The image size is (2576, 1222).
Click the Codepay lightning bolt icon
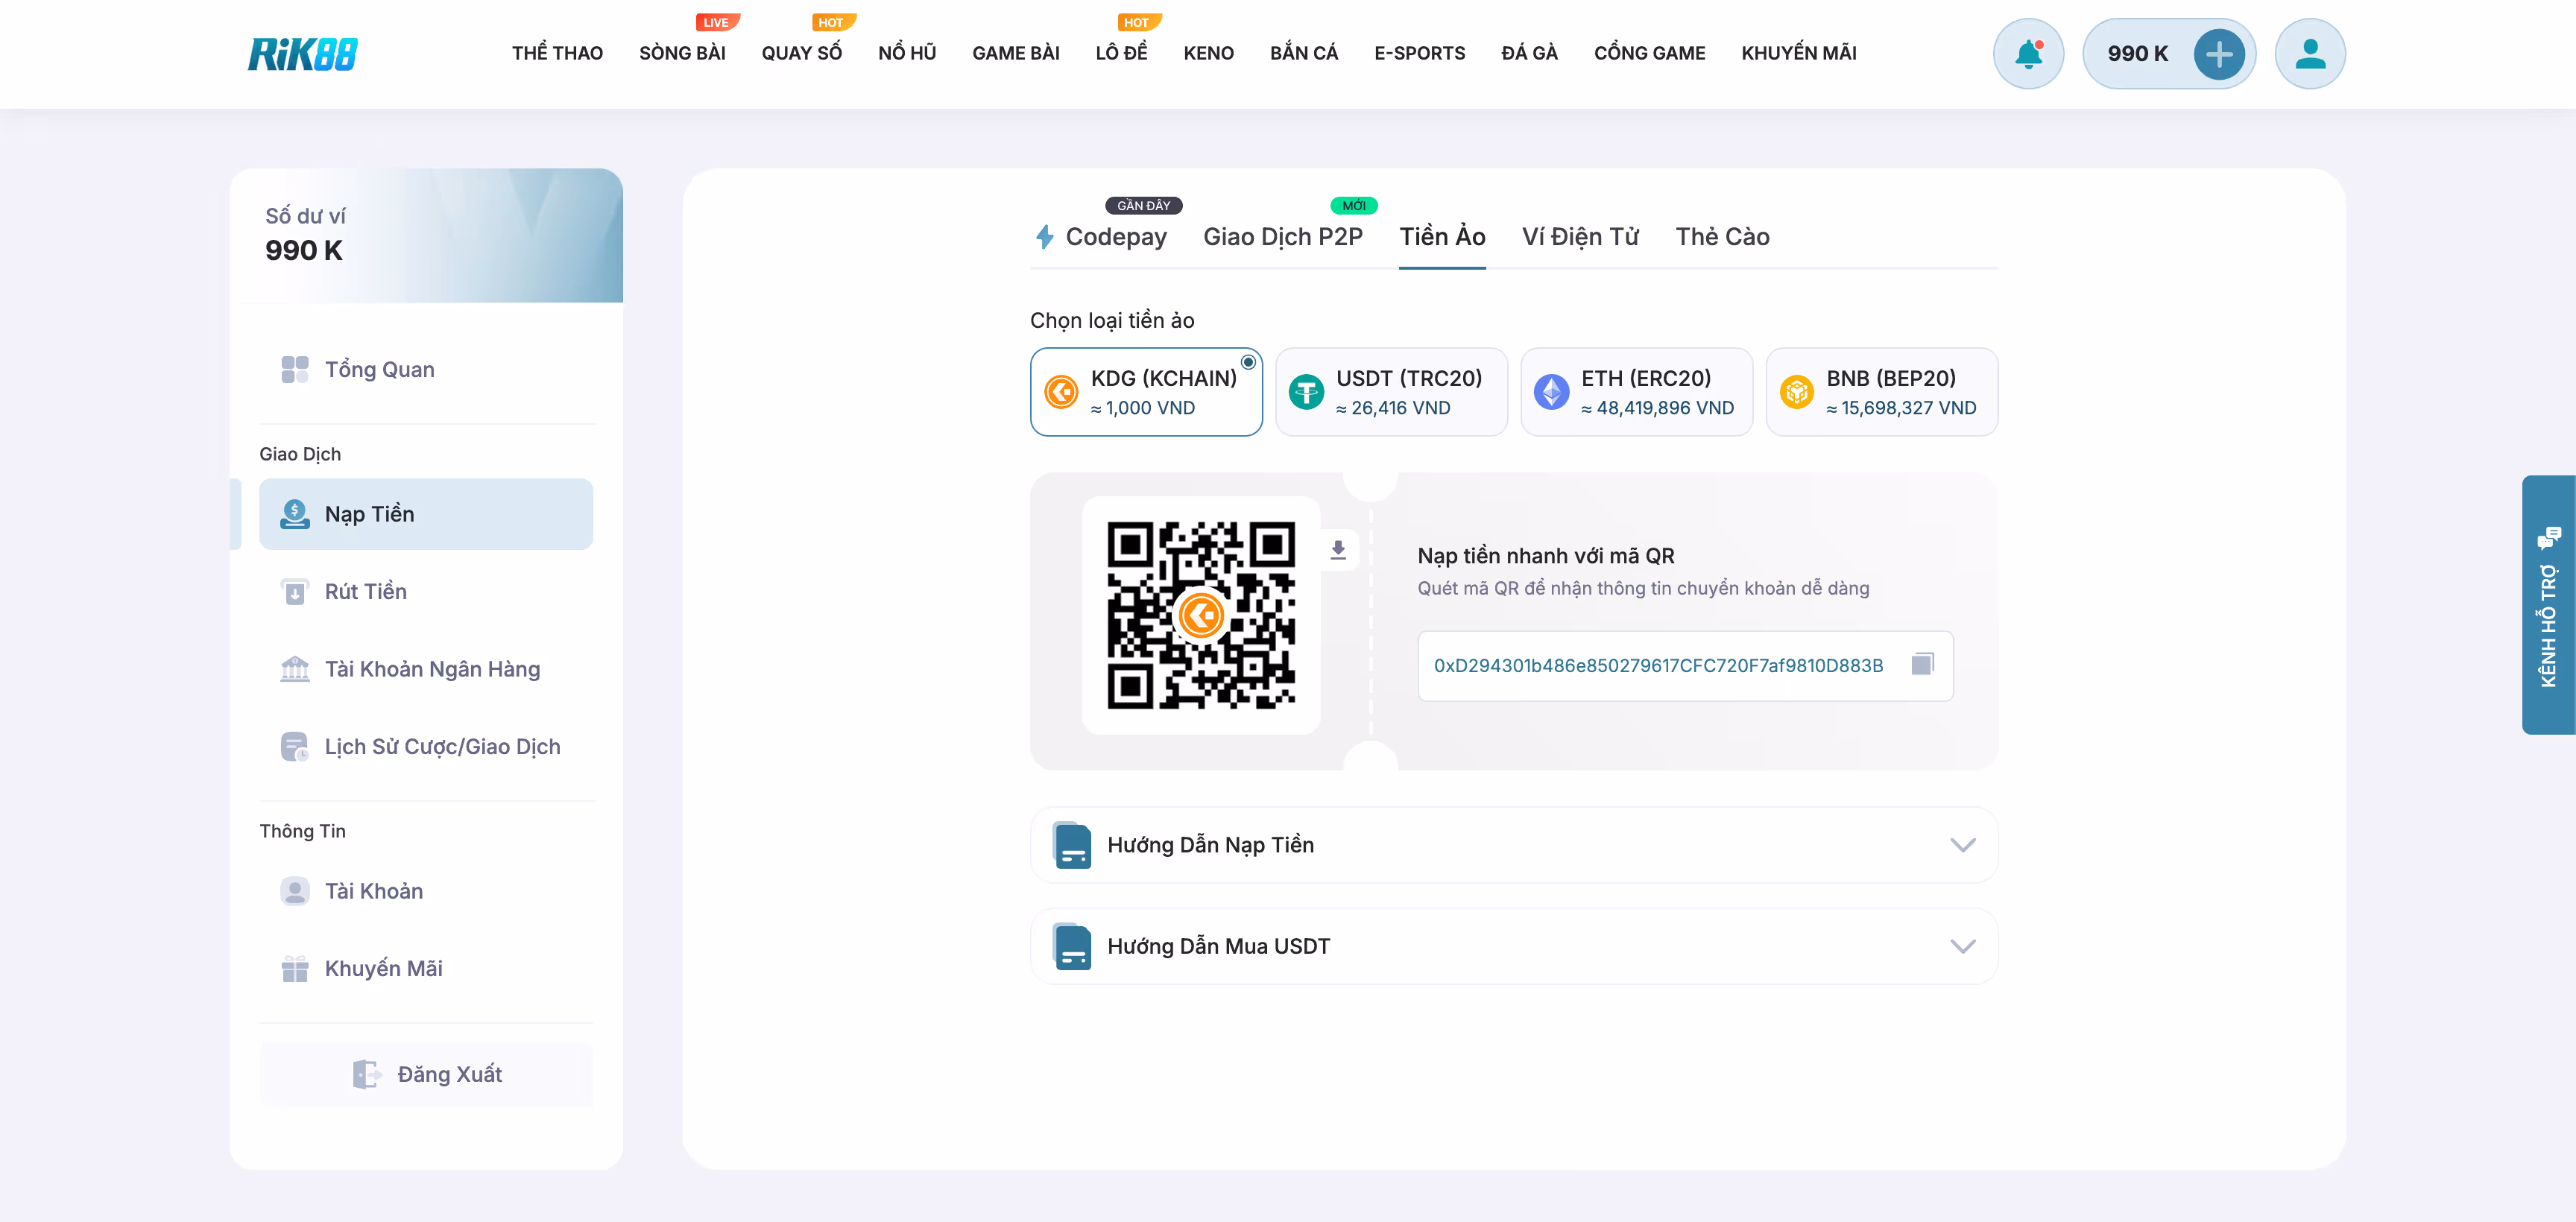[1044, 237]
